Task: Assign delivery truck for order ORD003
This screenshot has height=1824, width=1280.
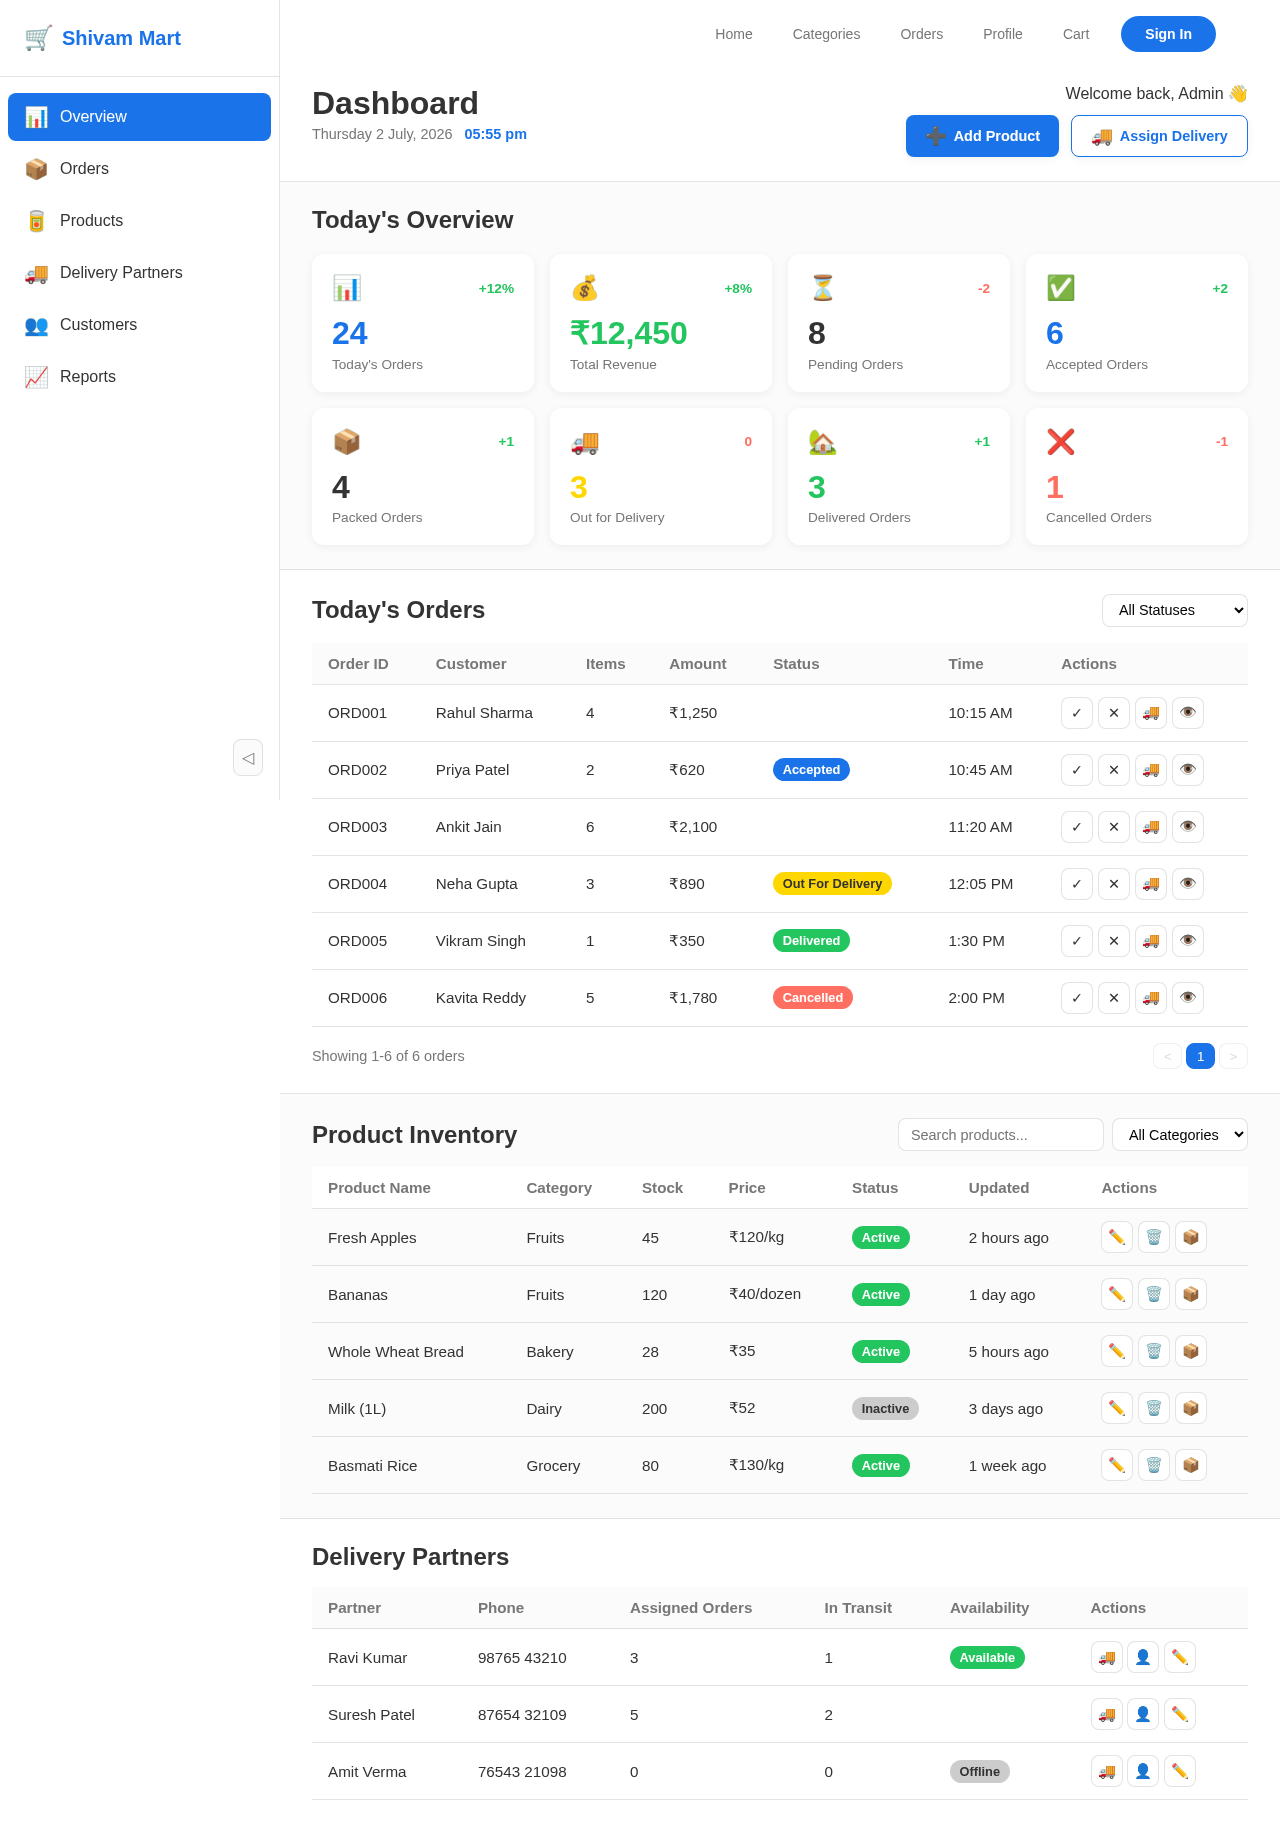Action: point(1151,827)
